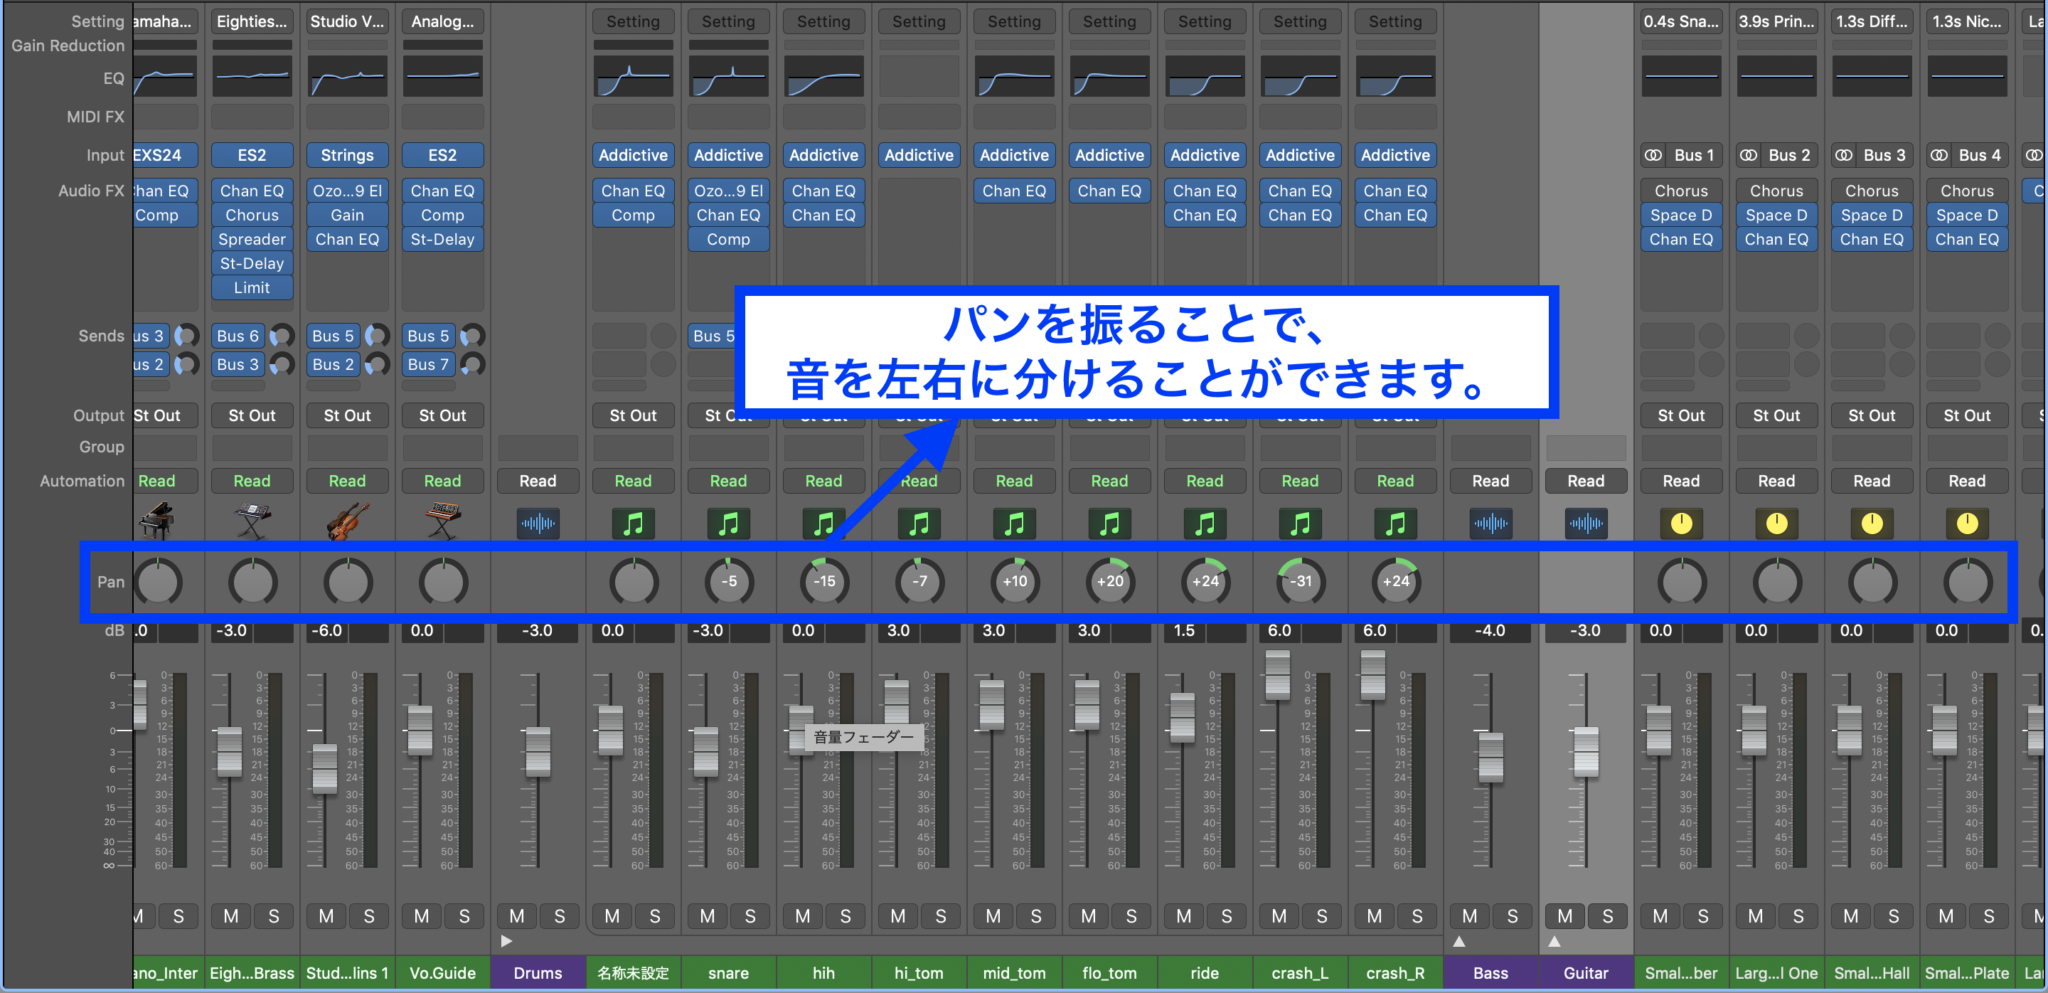
Task: Open the St Out output menu on the Bass channel
Action: point(1490,415)
